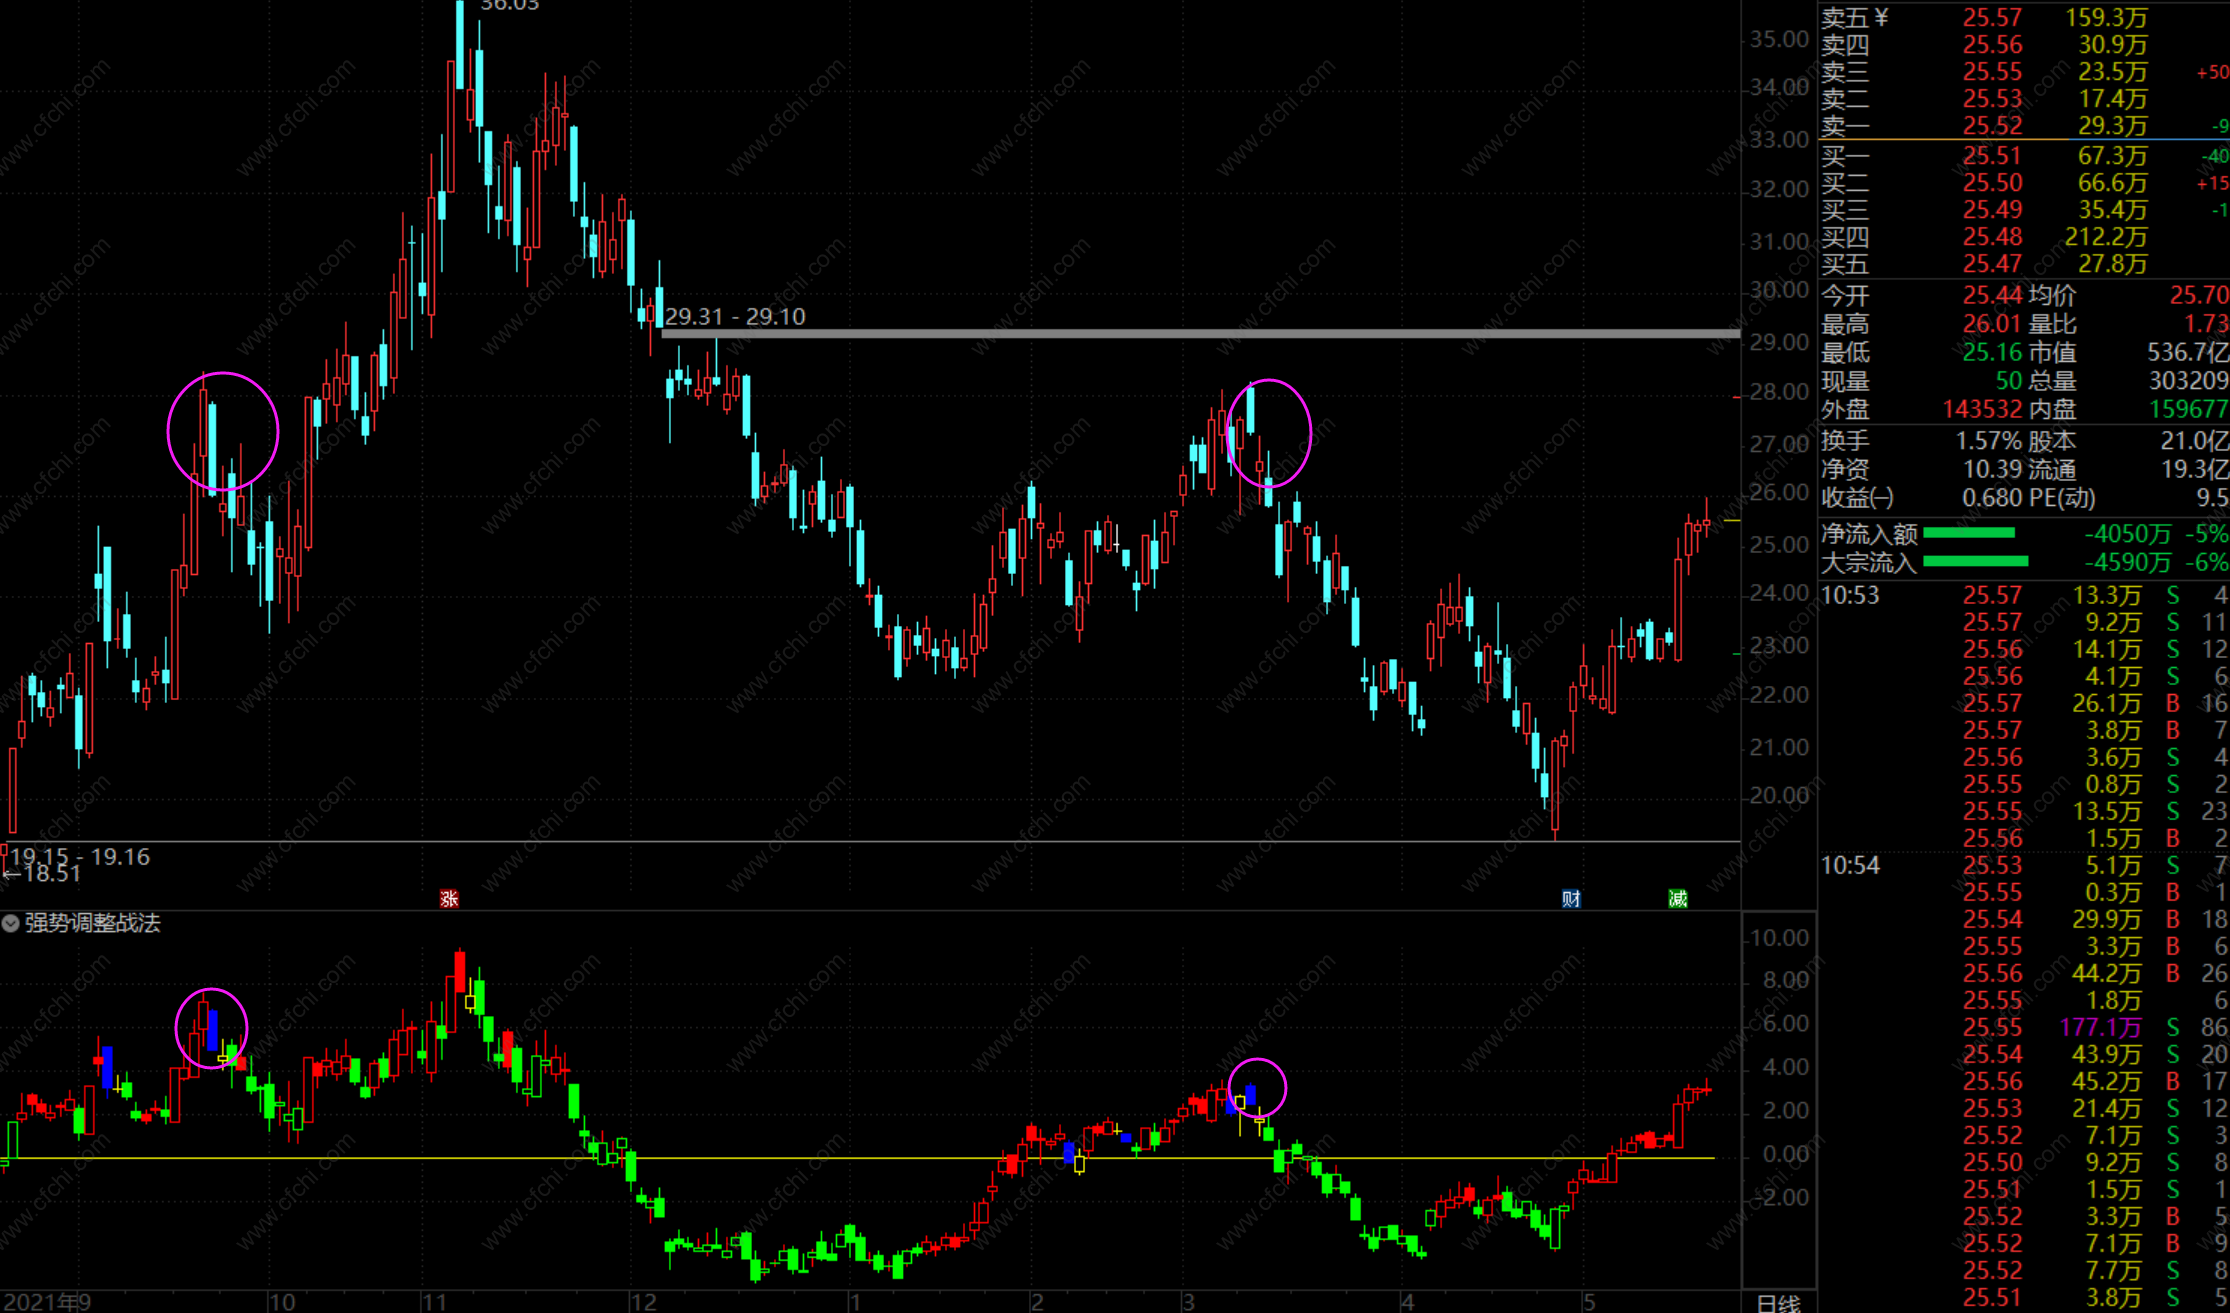Click the 大宗流入 green flow bar
This screenshot has height=1313, width=2230.
[1975, 561]
